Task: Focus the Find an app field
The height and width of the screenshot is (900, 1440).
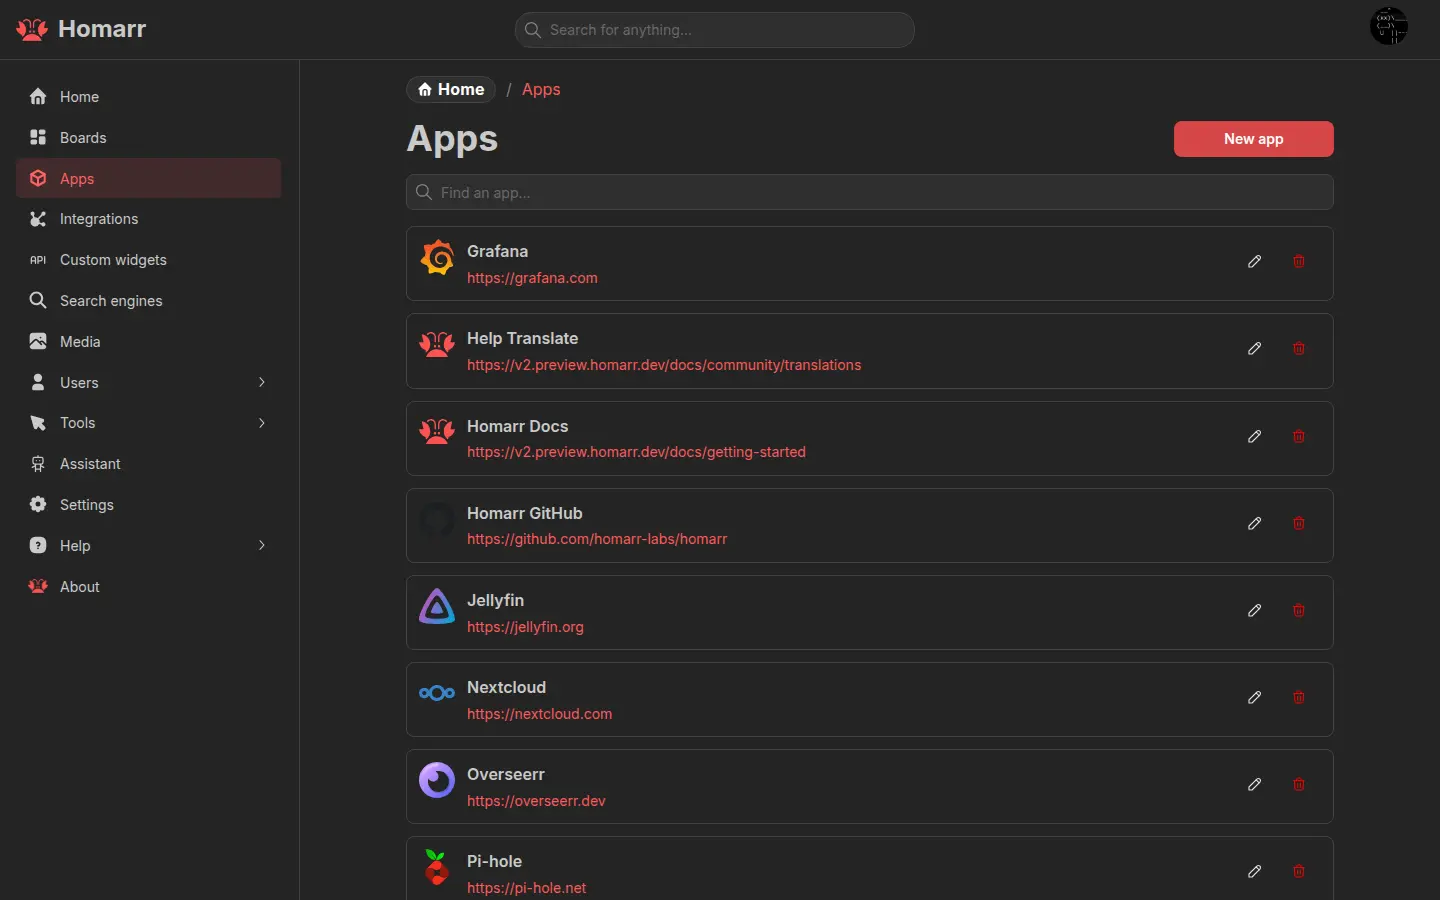Action: click(x=870, y=193)
